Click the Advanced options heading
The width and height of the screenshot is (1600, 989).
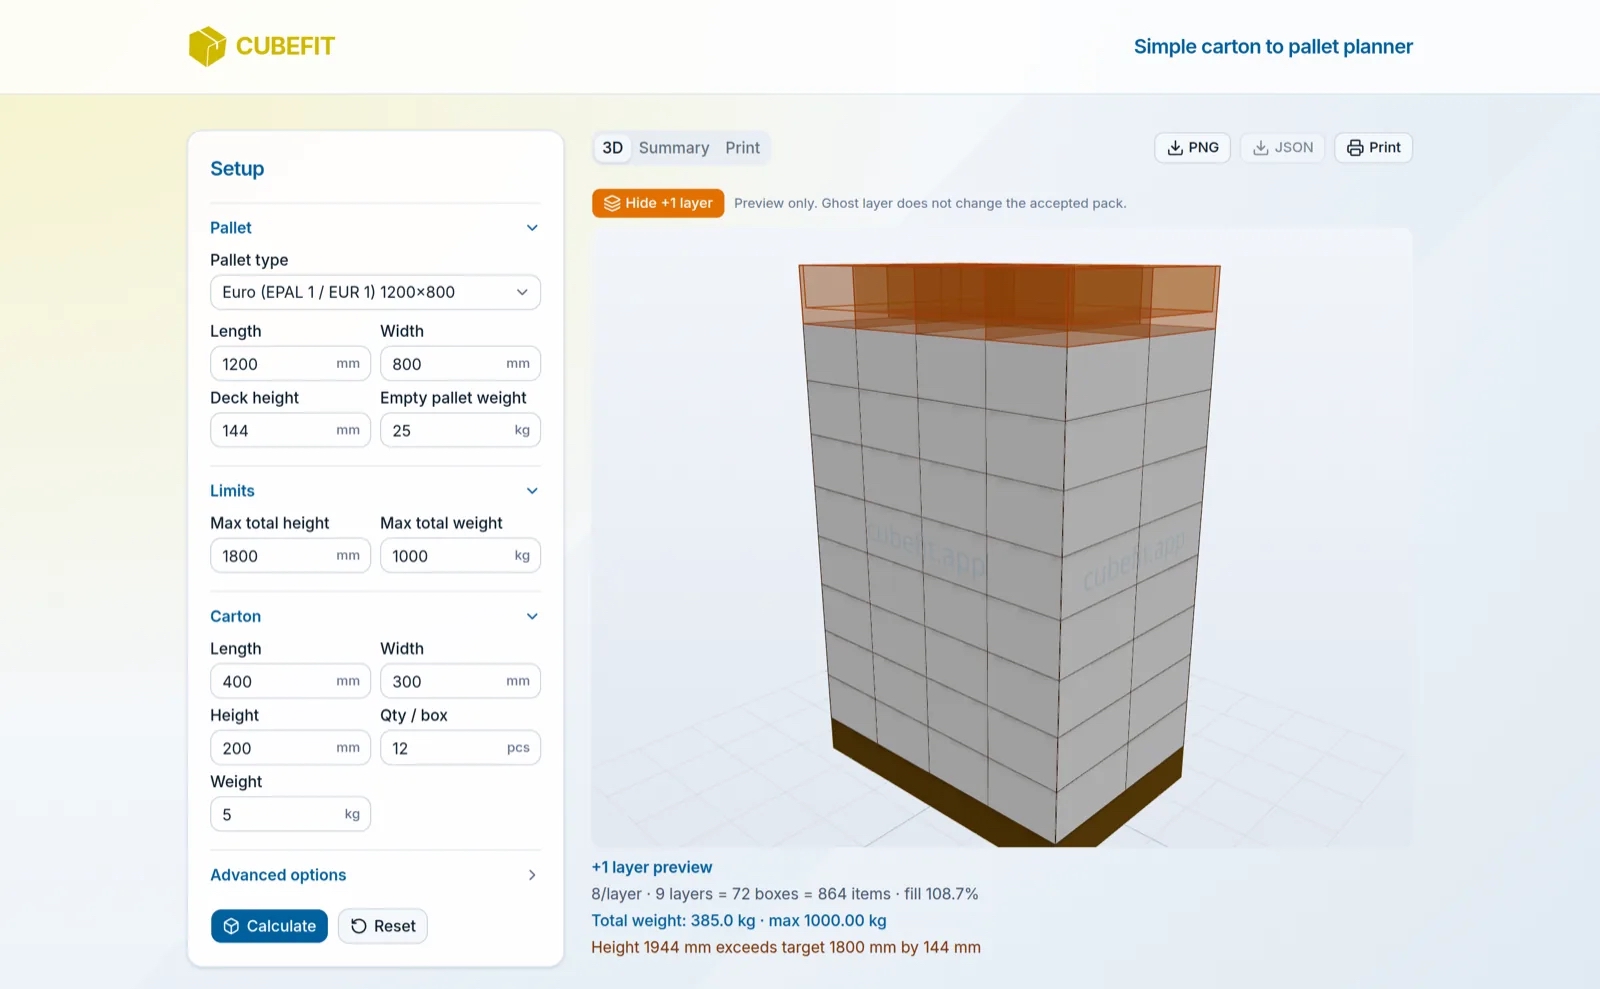278,875
